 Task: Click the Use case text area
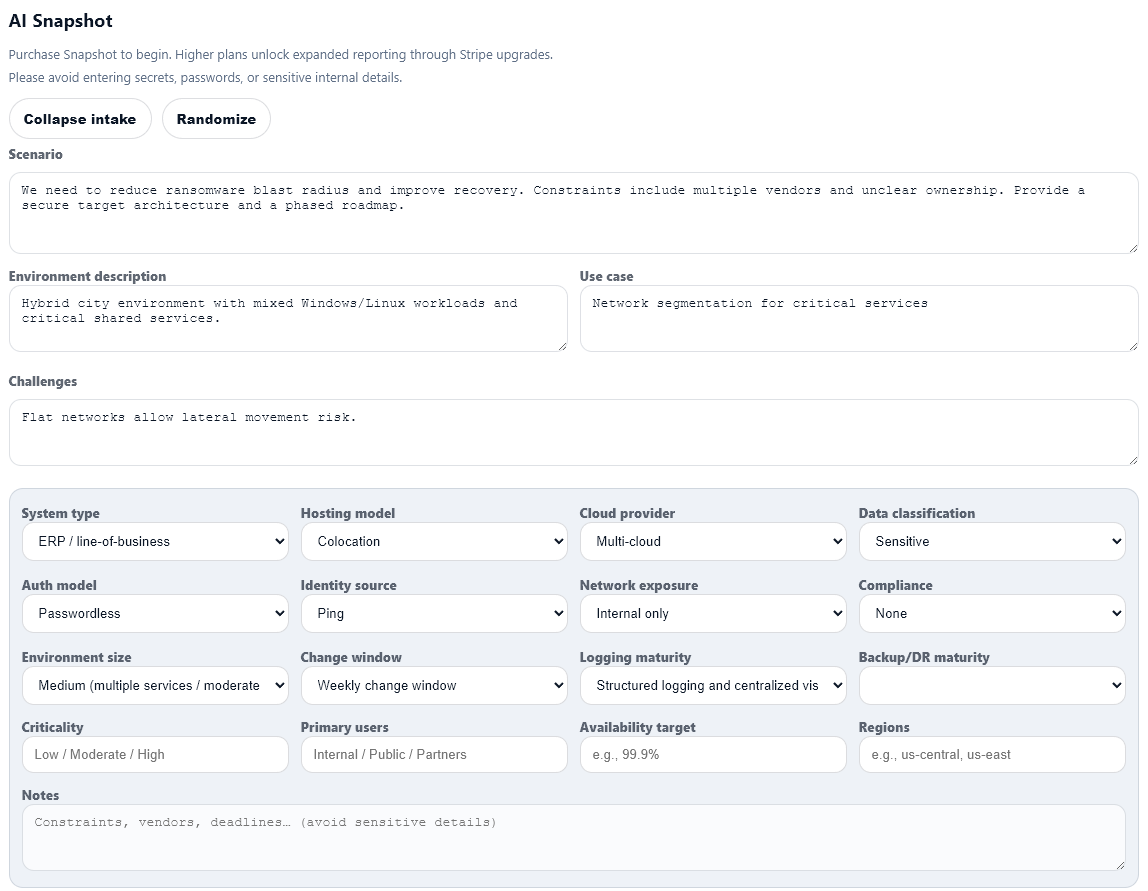coord(860,318)
